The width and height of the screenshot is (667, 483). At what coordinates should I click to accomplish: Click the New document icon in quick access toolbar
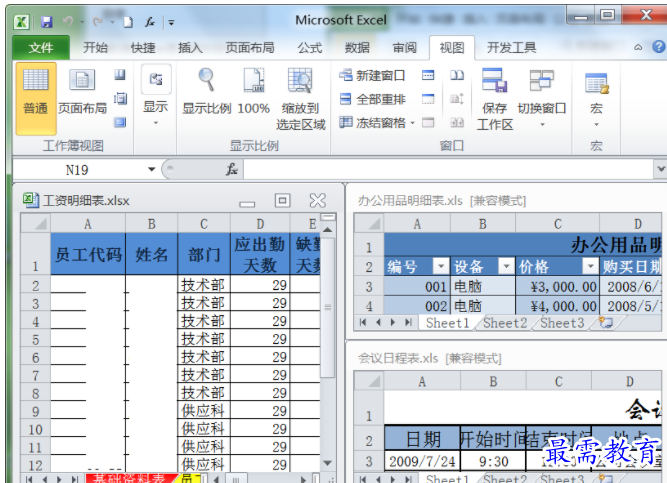click(x=128, y=22)
